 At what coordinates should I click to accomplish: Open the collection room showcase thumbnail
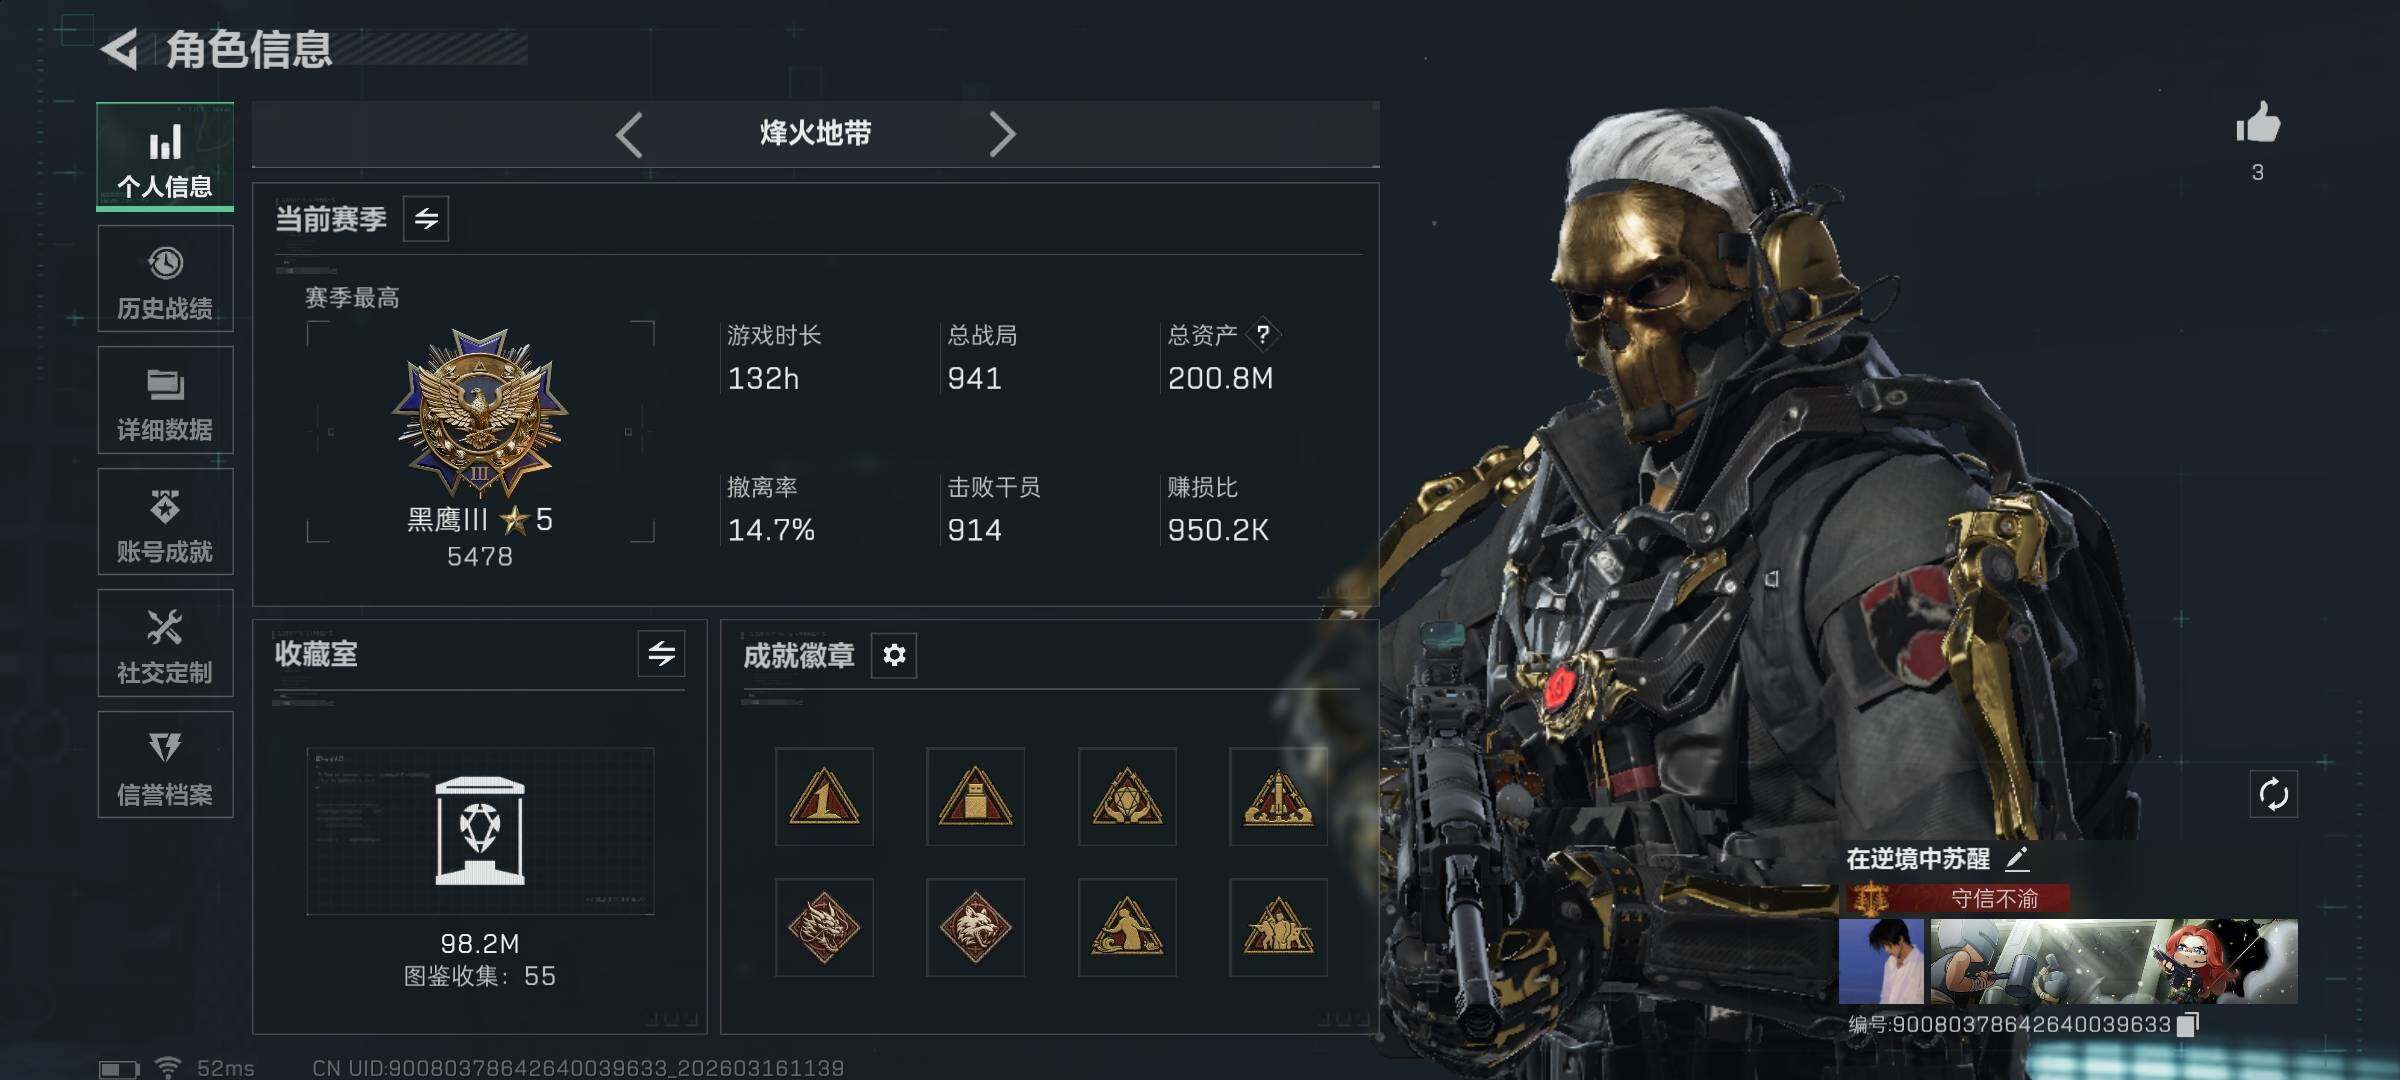coord(480,831)
